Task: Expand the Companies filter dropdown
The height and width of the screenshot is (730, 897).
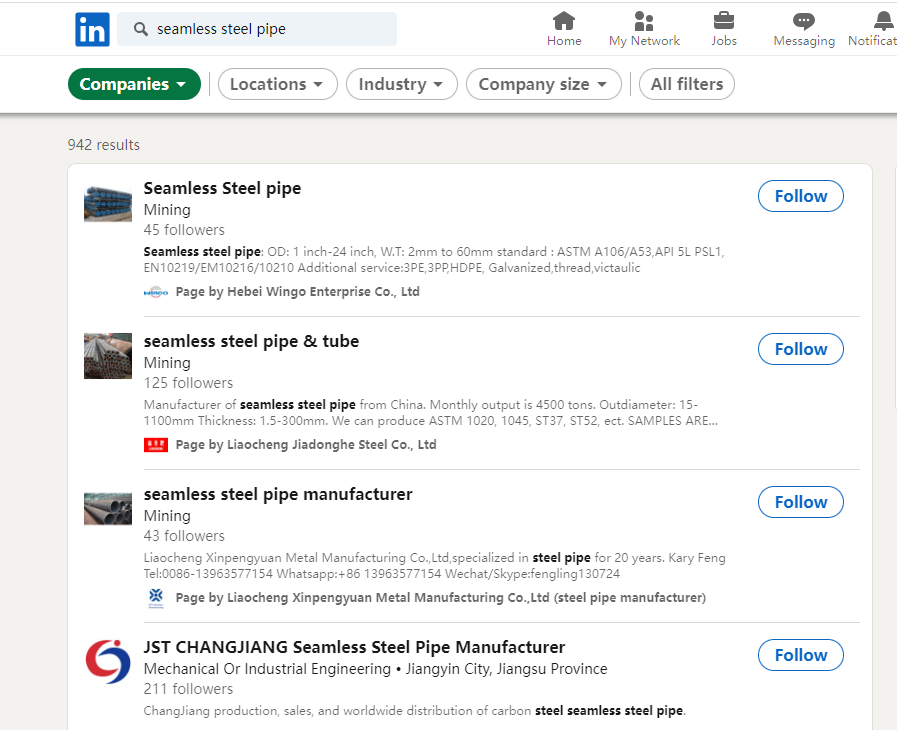Action: coord(134,84)
